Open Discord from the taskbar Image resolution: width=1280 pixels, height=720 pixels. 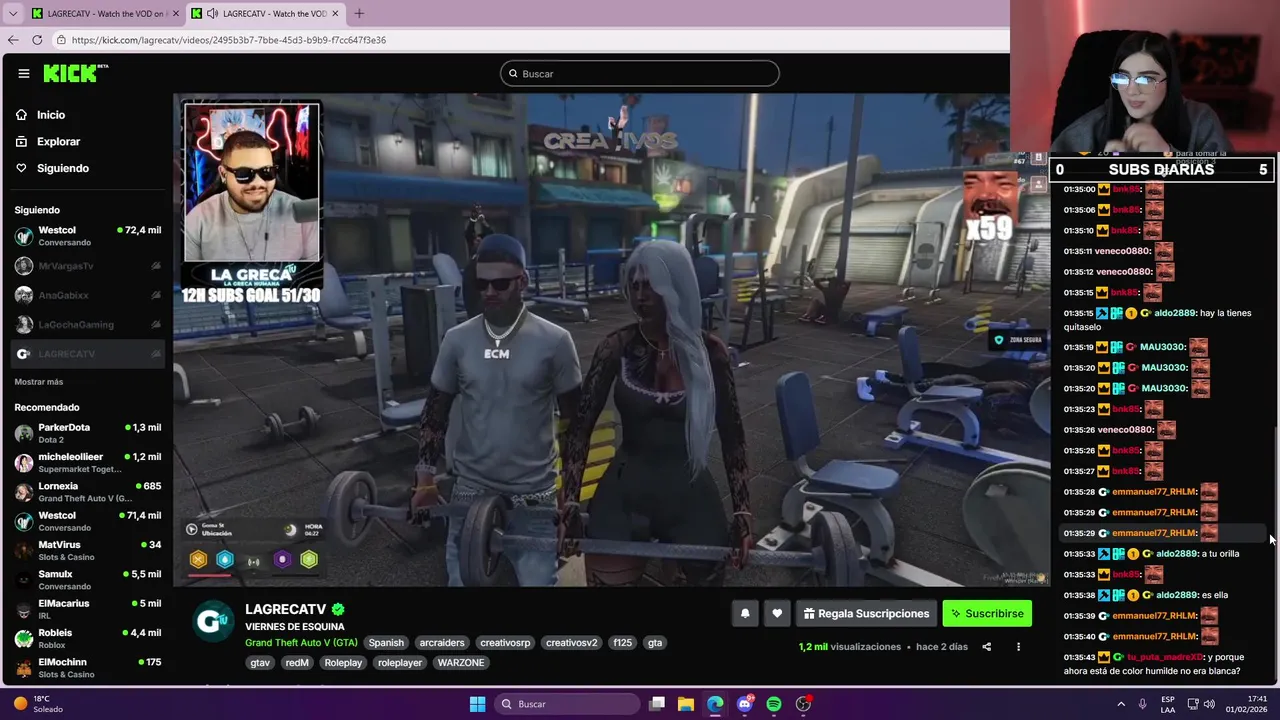tap(744, 704)
